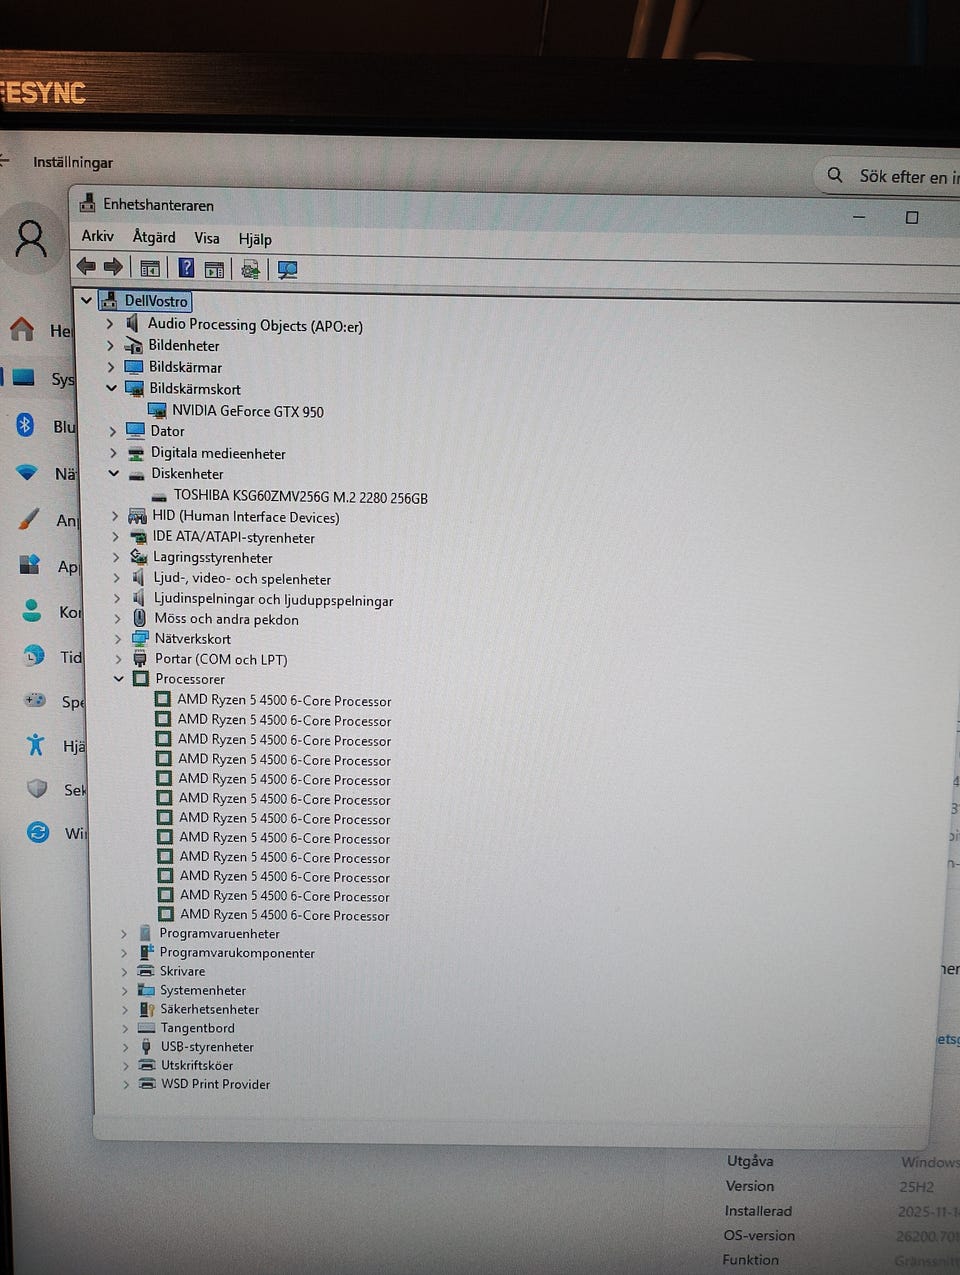Click the USB-styrenheter connector icon
This screenshot has height=1275, width=960.
(146, 1047)
